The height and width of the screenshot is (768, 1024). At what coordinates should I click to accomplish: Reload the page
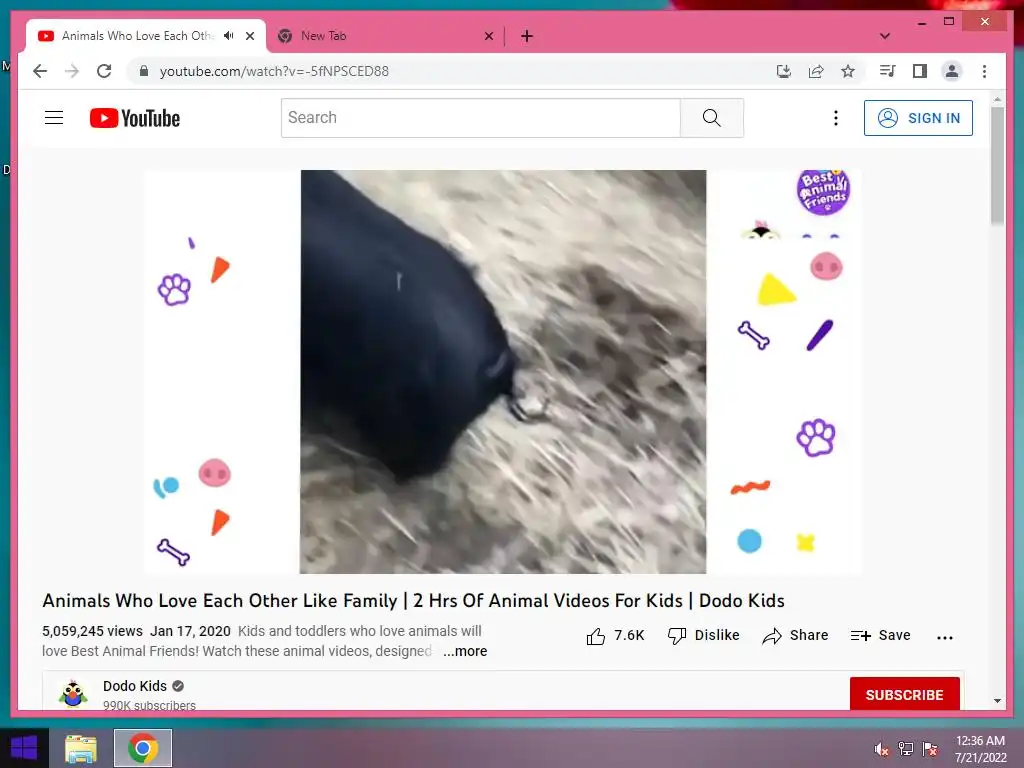pos(104,71)
